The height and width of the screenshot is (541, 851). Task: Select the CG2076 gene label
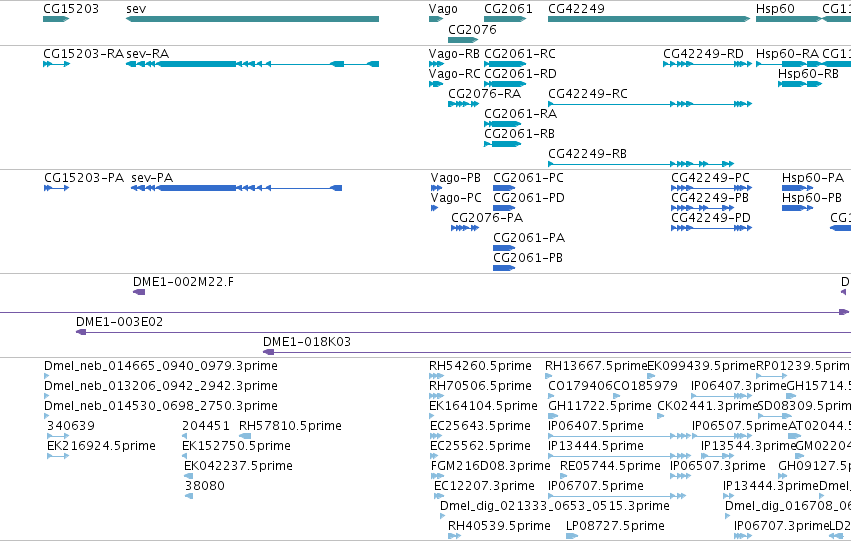coord(472,29)
